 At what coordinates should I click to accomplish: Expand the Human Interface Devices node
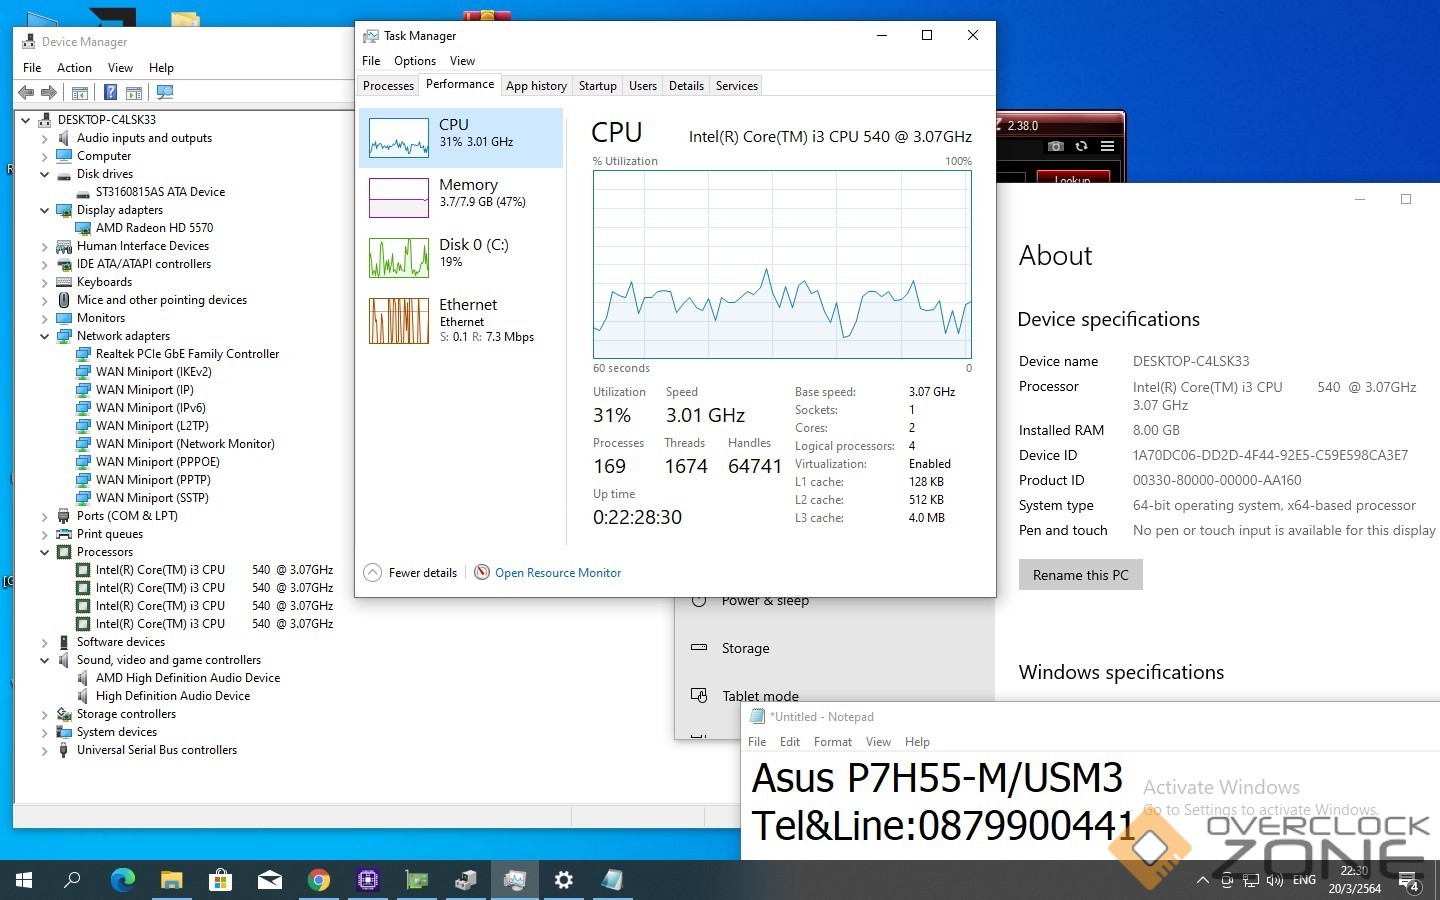[45, 246]
